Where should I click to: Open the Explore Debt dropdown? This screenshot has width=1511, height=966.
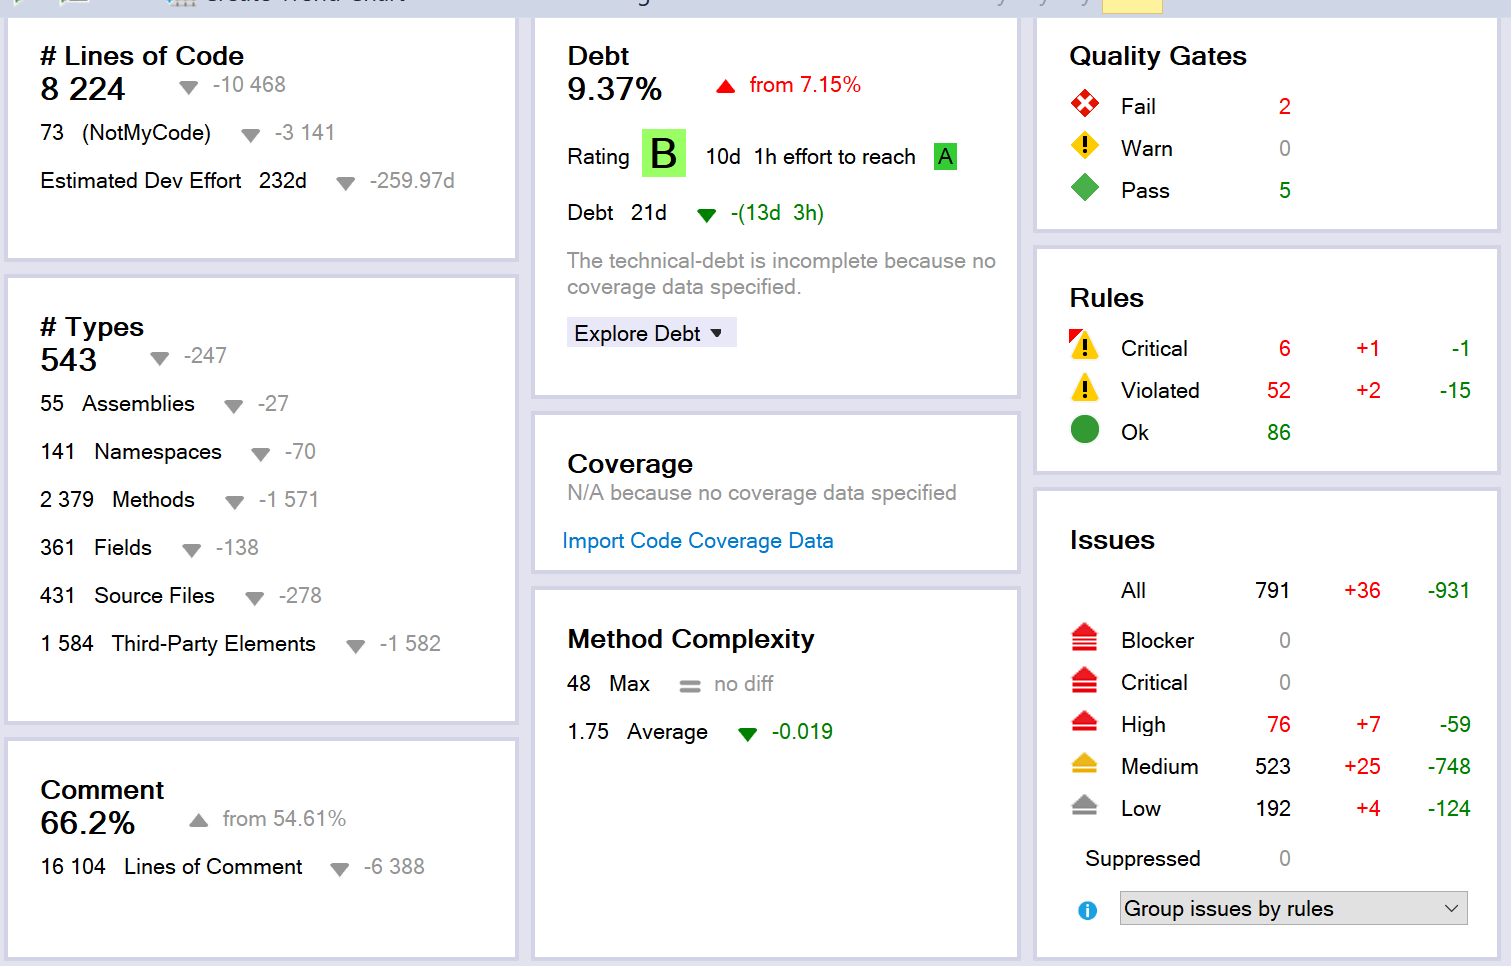tap(651, 333)
